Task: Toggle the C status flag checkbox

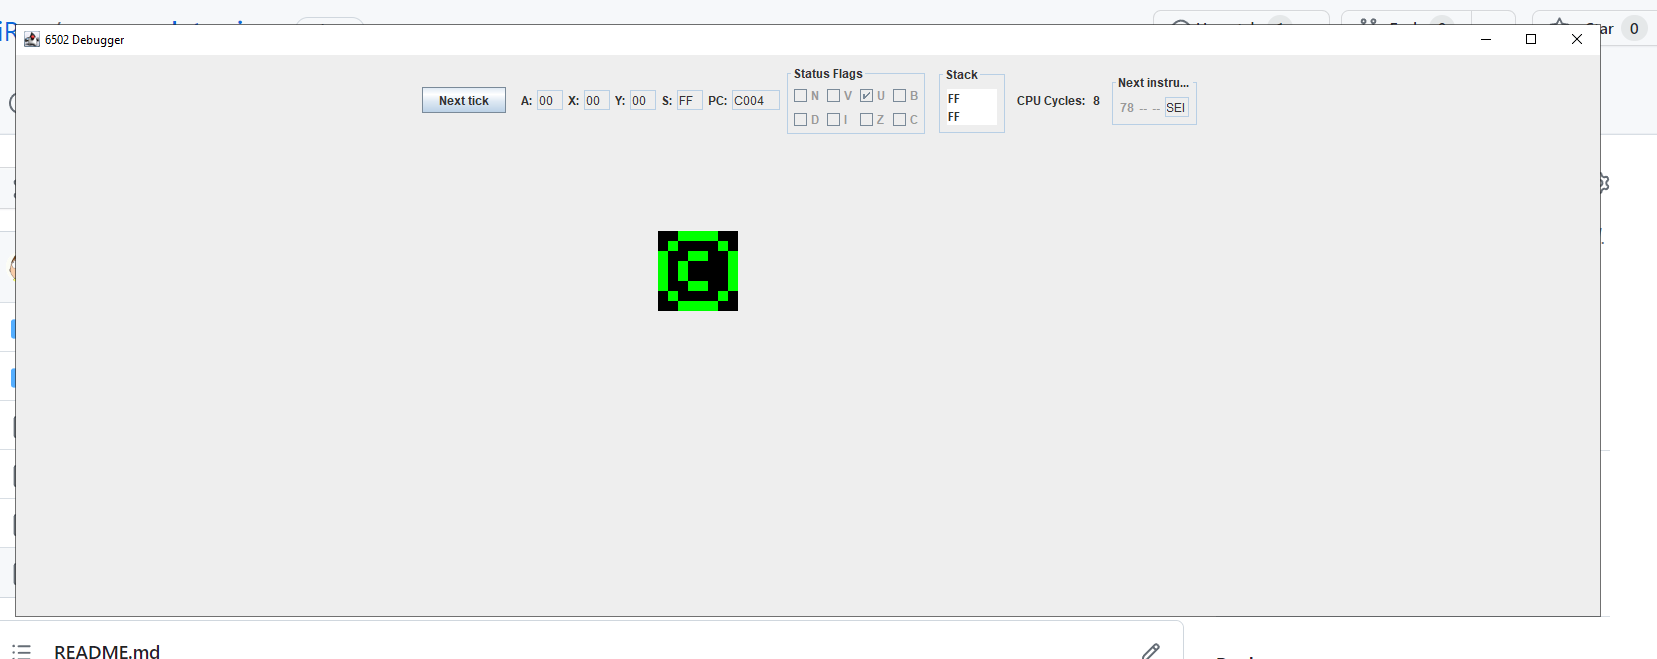Action: pos(899,120)
